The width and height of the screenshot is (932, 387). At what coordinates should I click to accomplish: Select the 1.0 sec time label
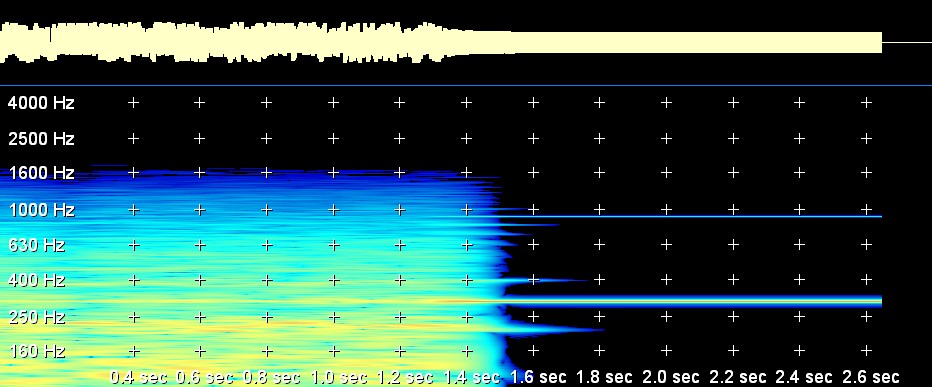339,377
